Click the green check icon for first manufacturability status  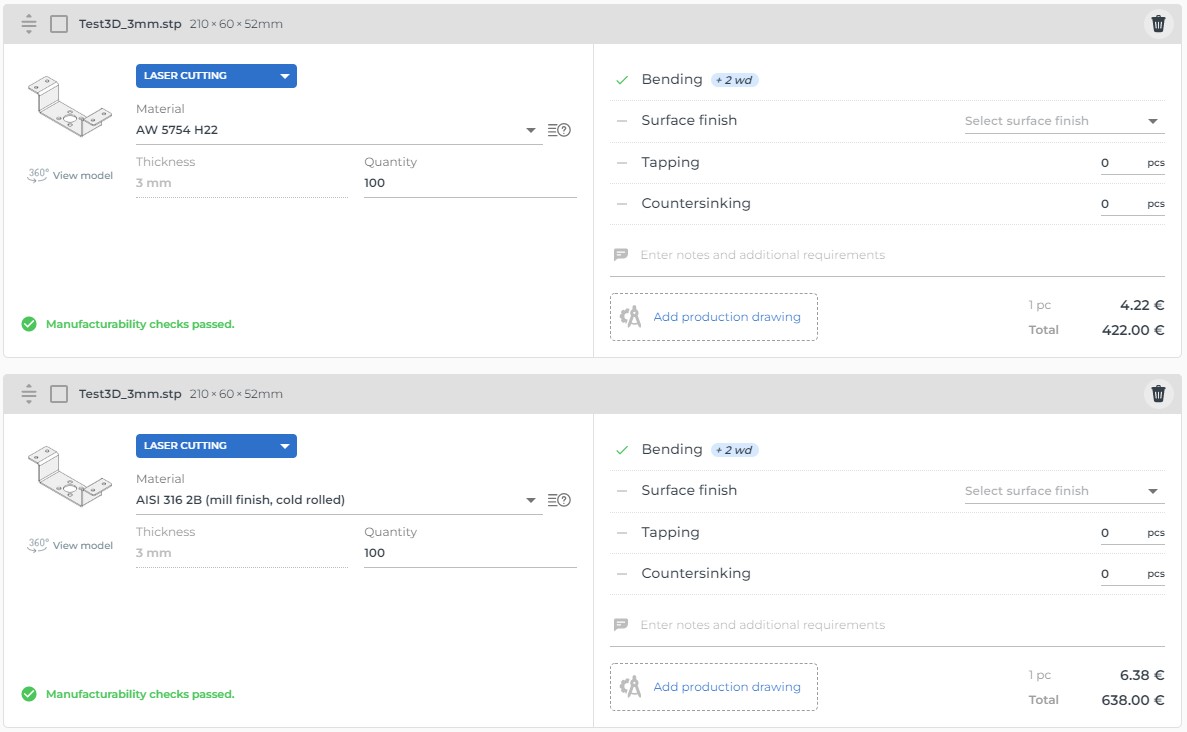point(29,324)
